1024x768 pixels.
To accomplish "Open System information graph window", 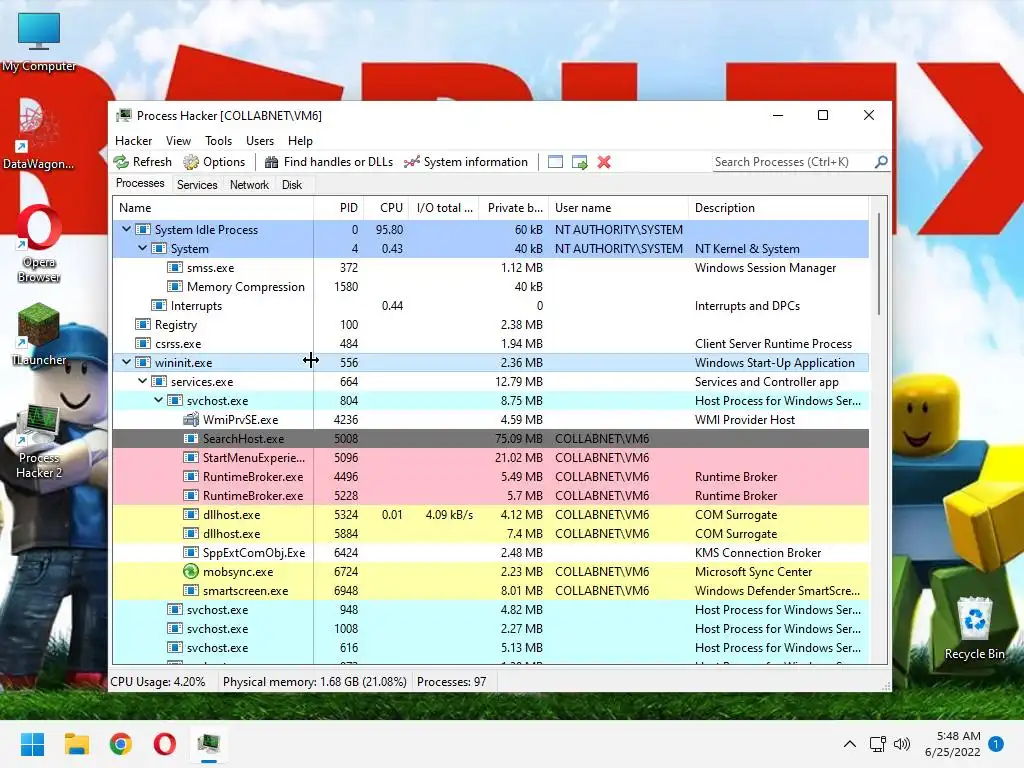I will (466, 162).
